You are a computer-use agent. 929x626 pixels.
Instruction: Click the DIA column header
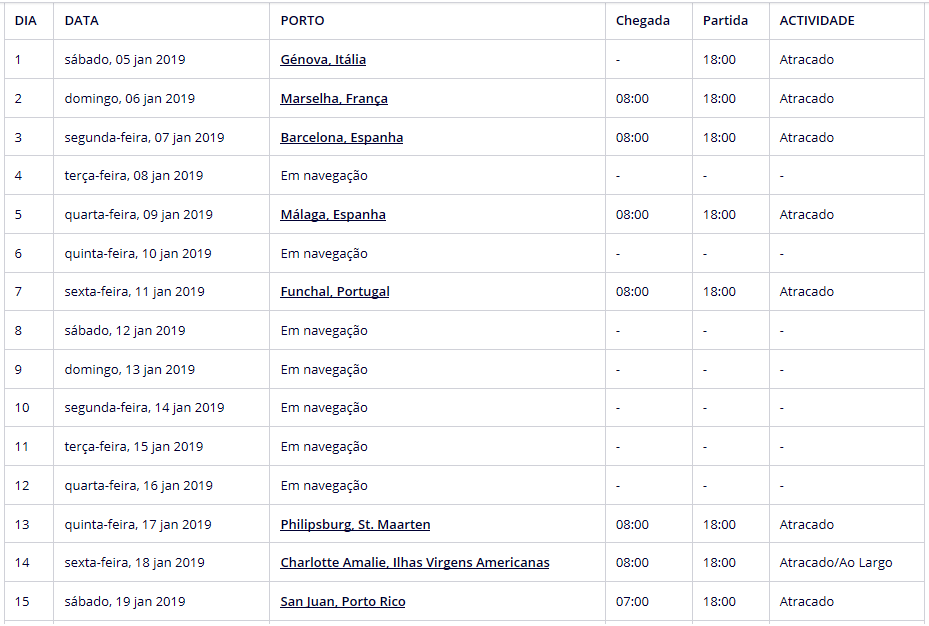coord(26,21)
